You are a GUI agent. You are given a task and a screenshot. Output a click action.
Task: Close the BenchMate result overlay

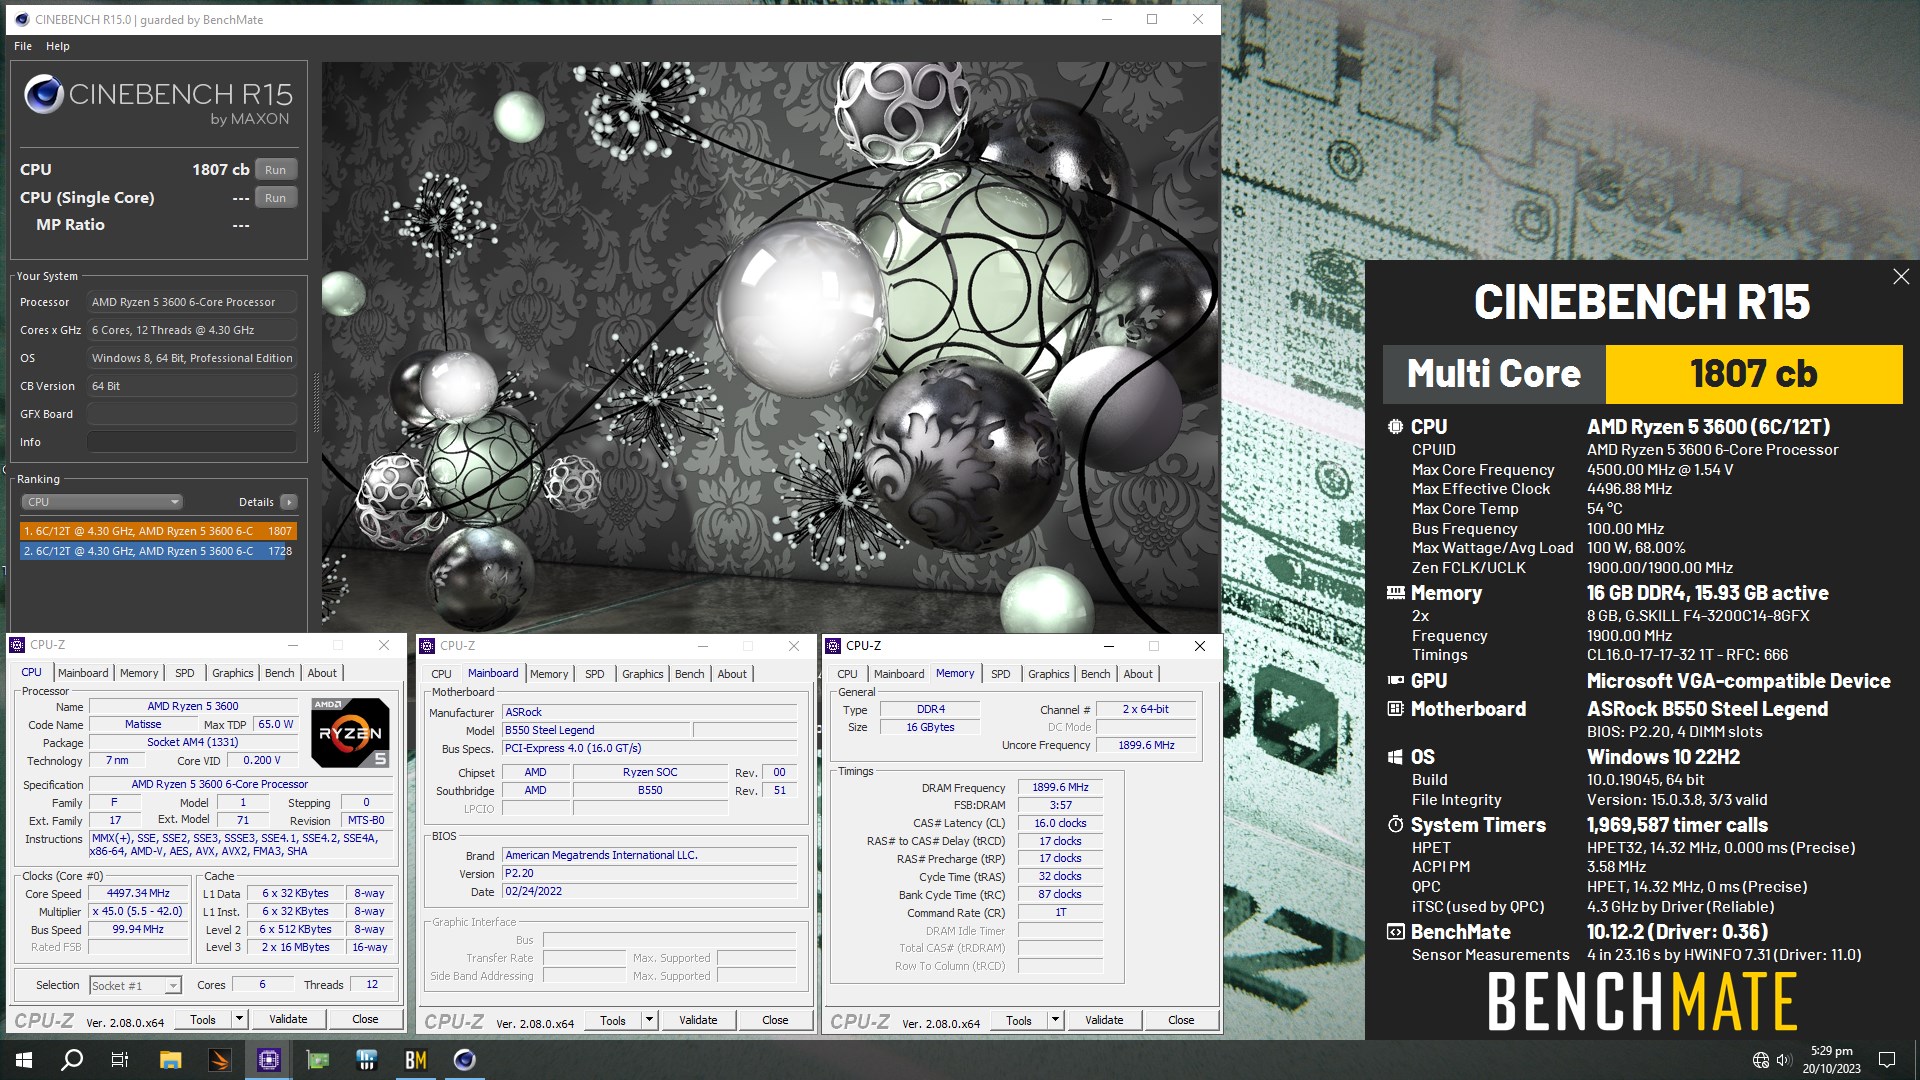[x=1901, y=277]
